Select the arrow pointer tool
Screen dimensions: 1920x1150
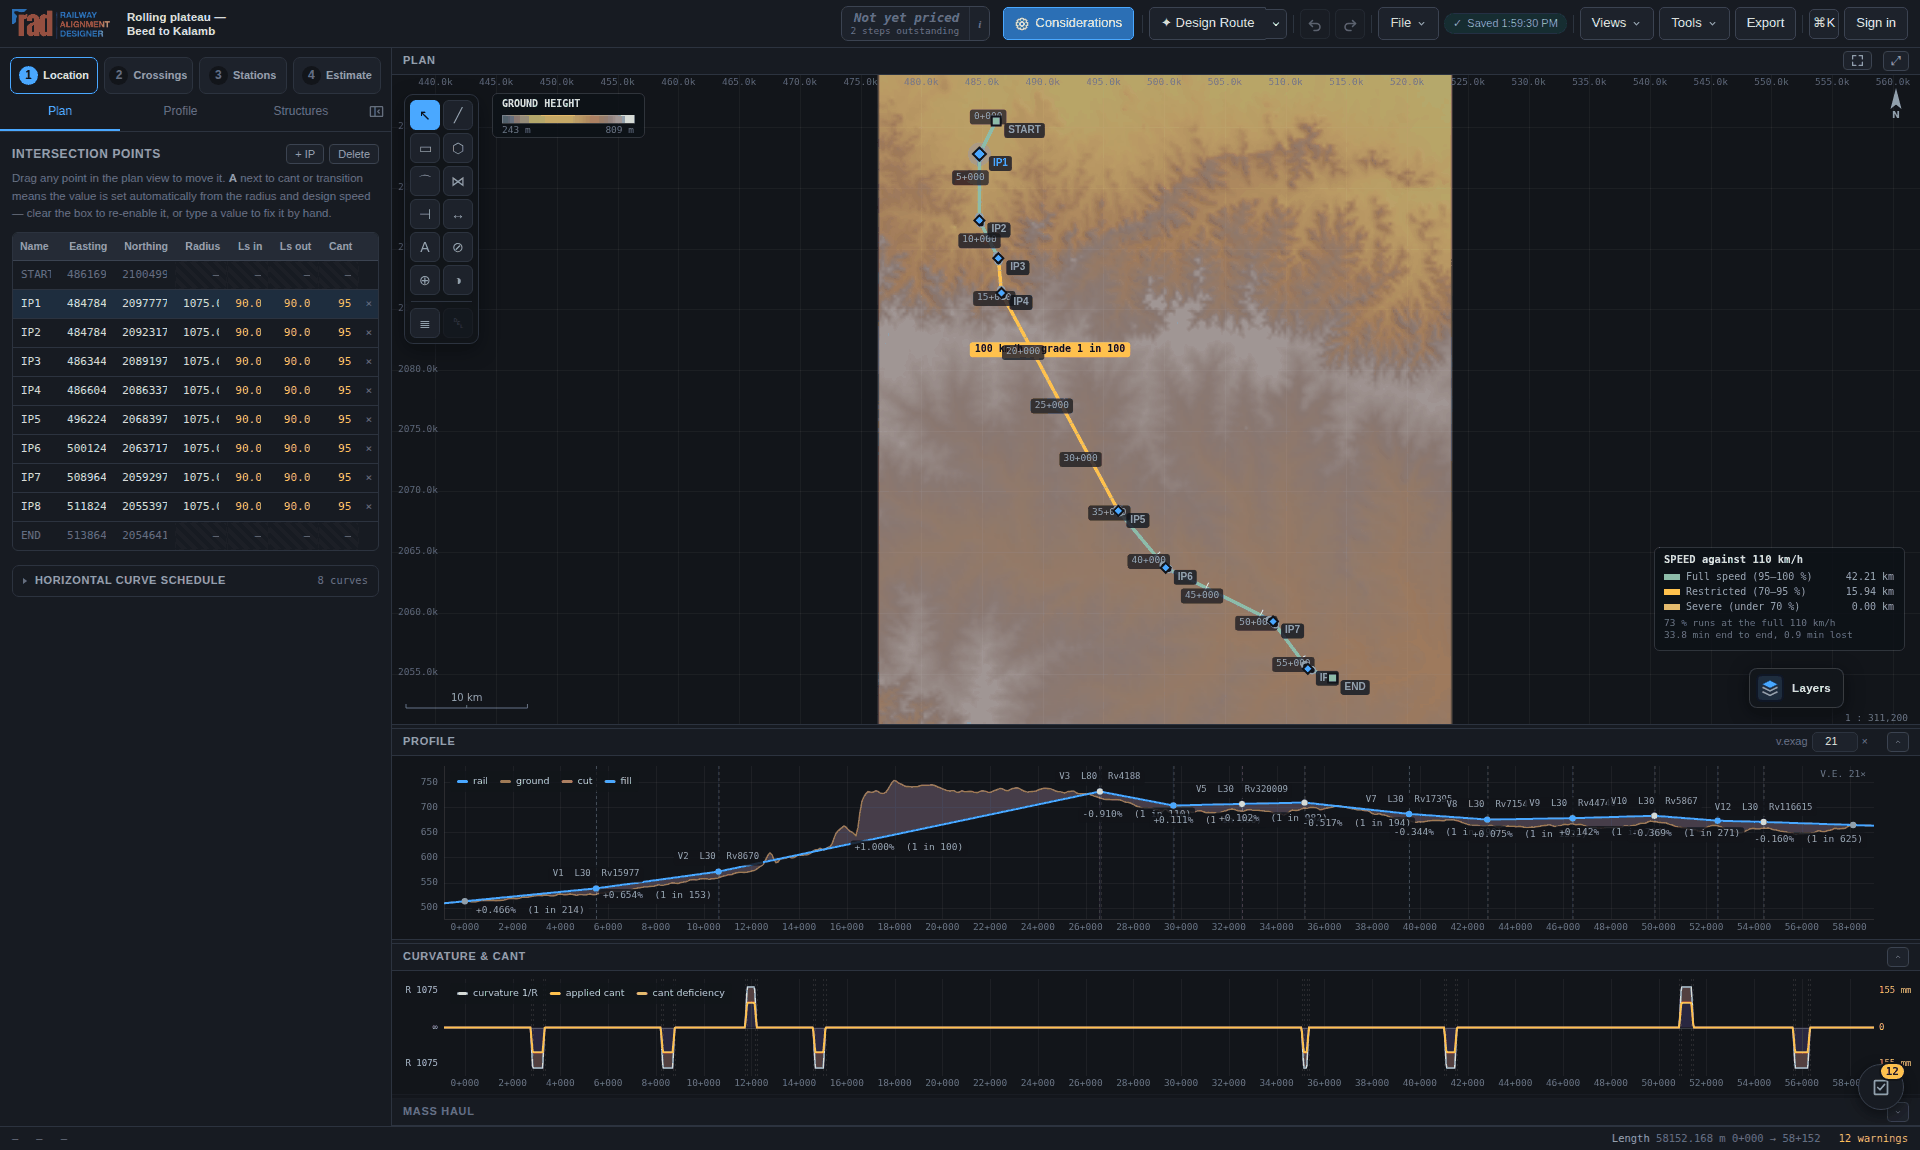(425, 115)
